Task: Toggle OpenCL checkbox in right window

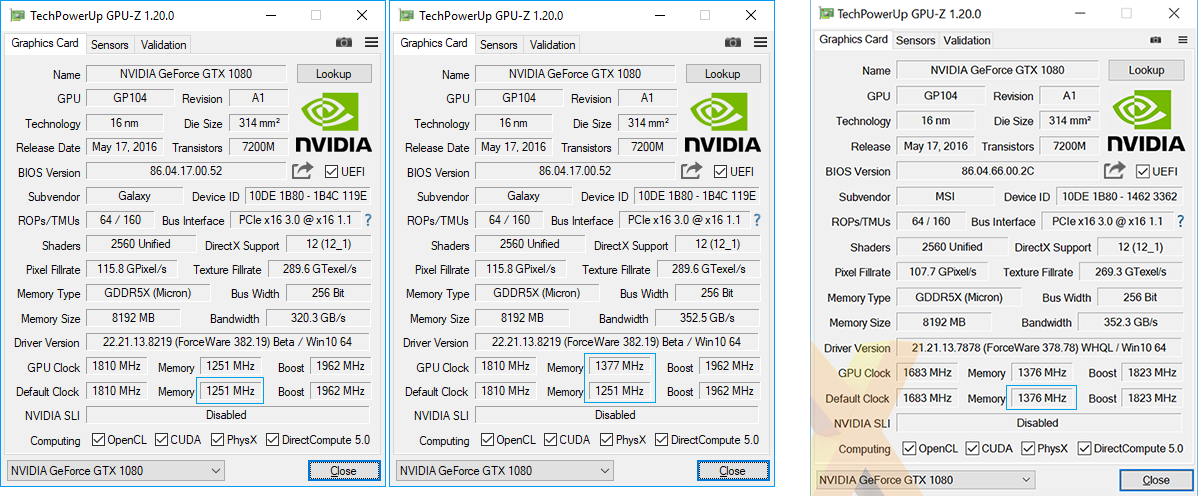Action: tap(909, 448)
